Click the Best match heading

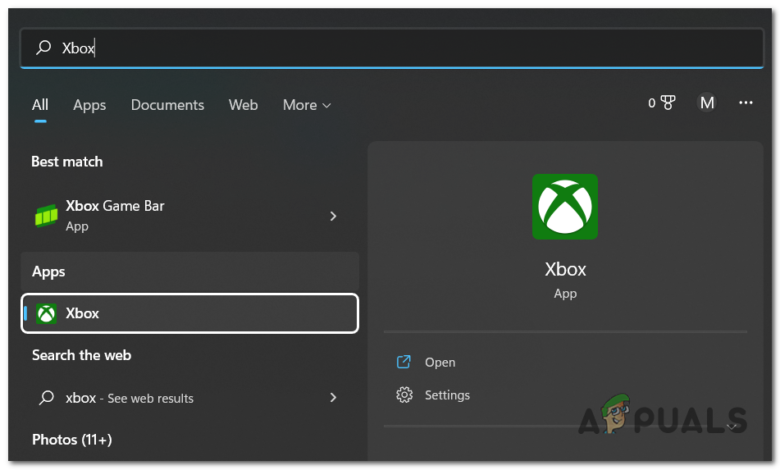(x=67, y=162)
